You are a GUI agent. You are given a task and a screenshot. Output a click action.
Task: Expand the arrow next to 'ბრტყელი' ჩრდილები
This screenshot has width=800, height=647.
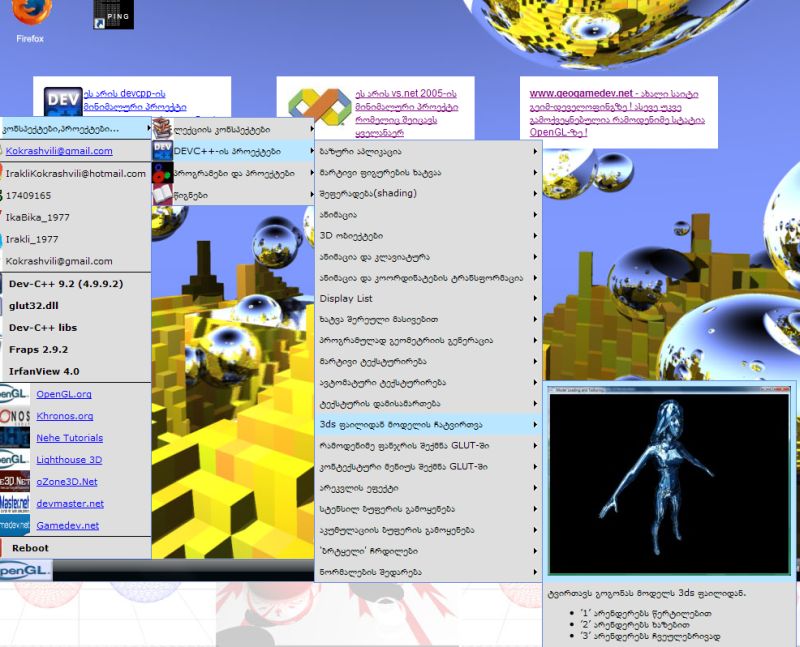[x=535, y=551]
